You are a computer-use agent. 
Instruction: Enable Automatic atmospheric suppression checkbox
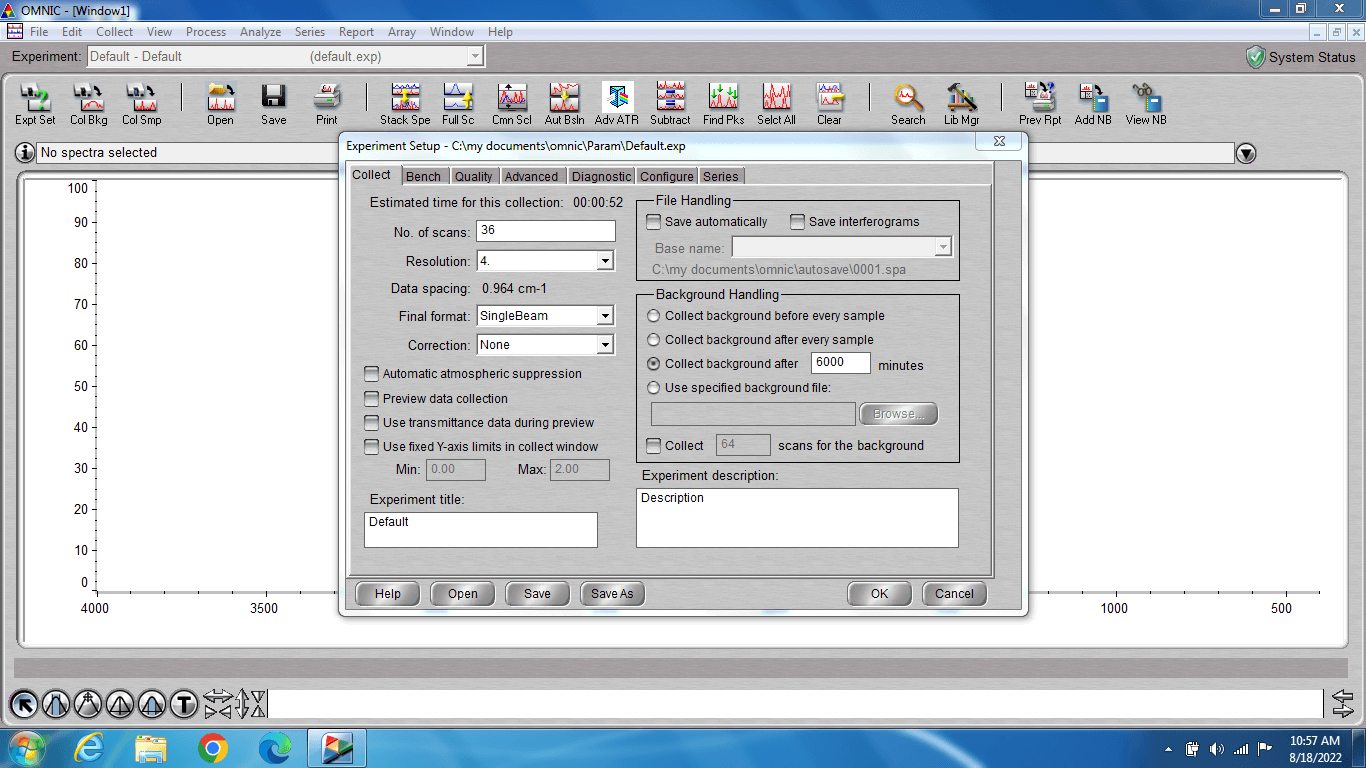[372, 374]
